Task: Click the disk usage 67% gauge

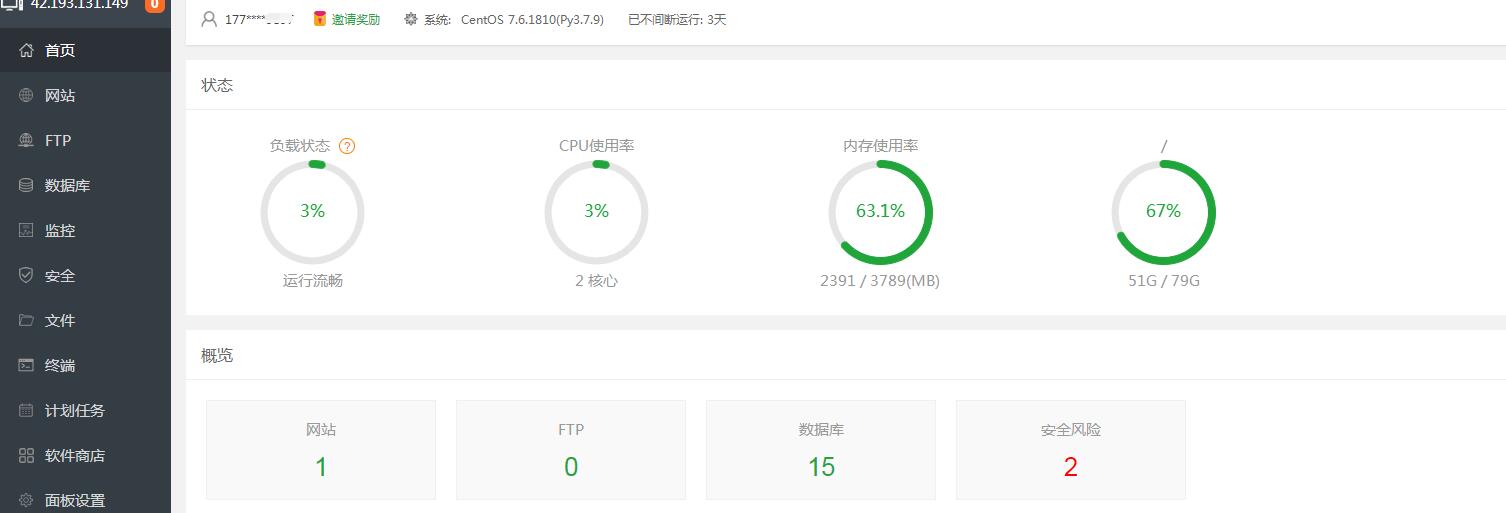Action: click(1163, 212)
